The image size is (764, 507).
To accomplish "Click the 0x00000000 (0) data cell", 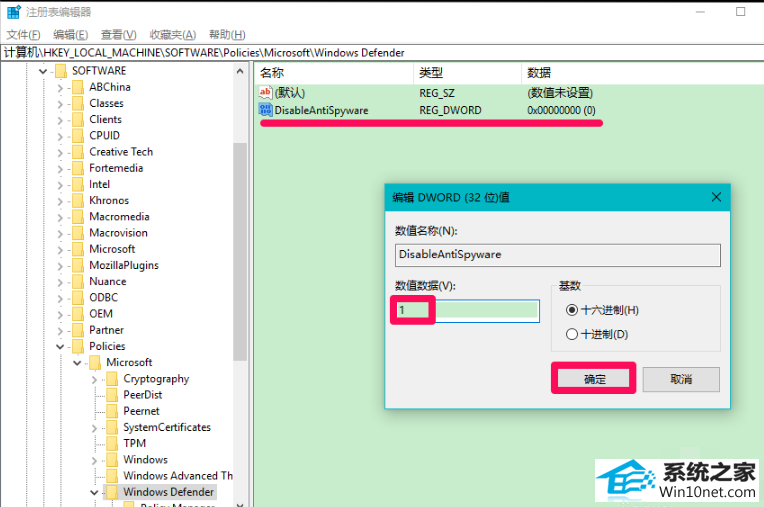I will click(561, 111).
